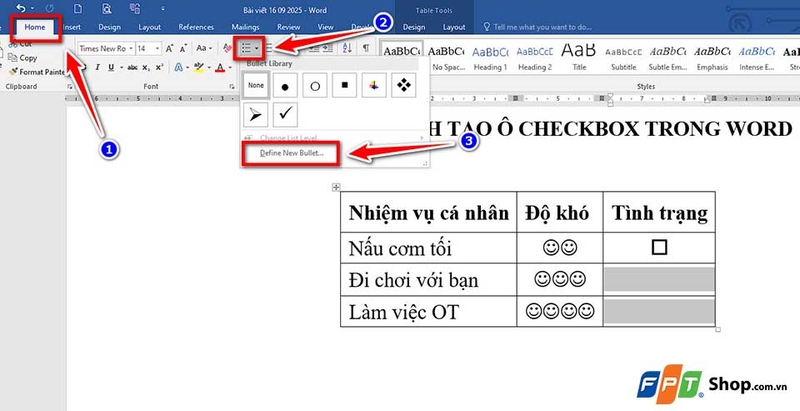This screenshot has height=411, width=800.
Task: Toggle Show/Hide paragraph marks
Action: tap(366, 48)
